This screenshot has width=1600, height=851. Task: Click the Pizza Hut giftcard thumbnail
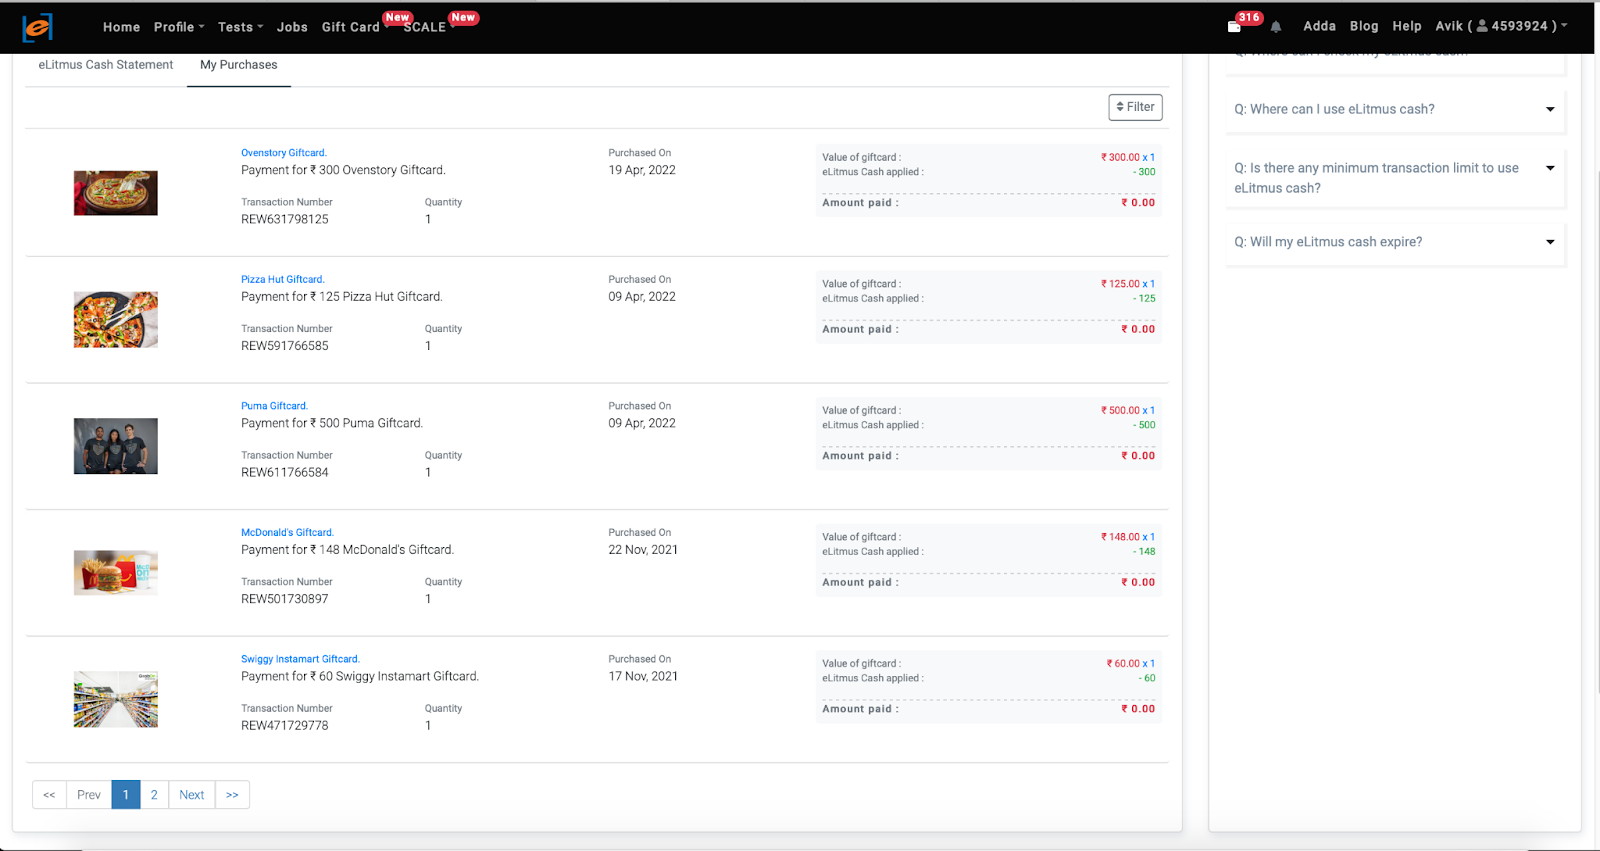tap(116, 320)
